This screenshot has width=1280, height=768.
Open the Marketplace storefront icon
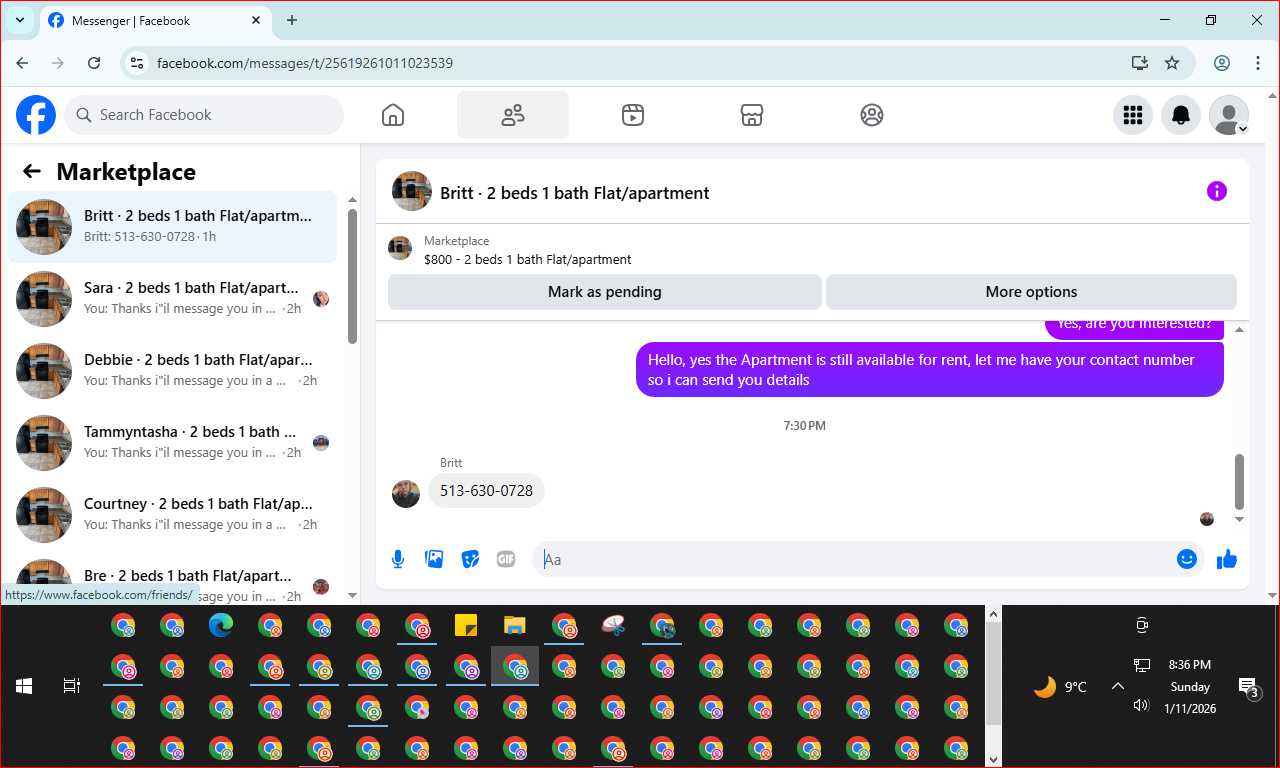point(752,115)
